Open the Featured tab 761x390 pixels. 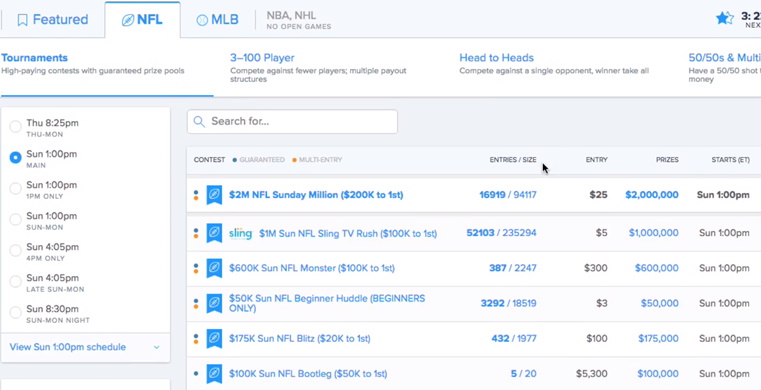pyautogui.click(x=52, y=20)
